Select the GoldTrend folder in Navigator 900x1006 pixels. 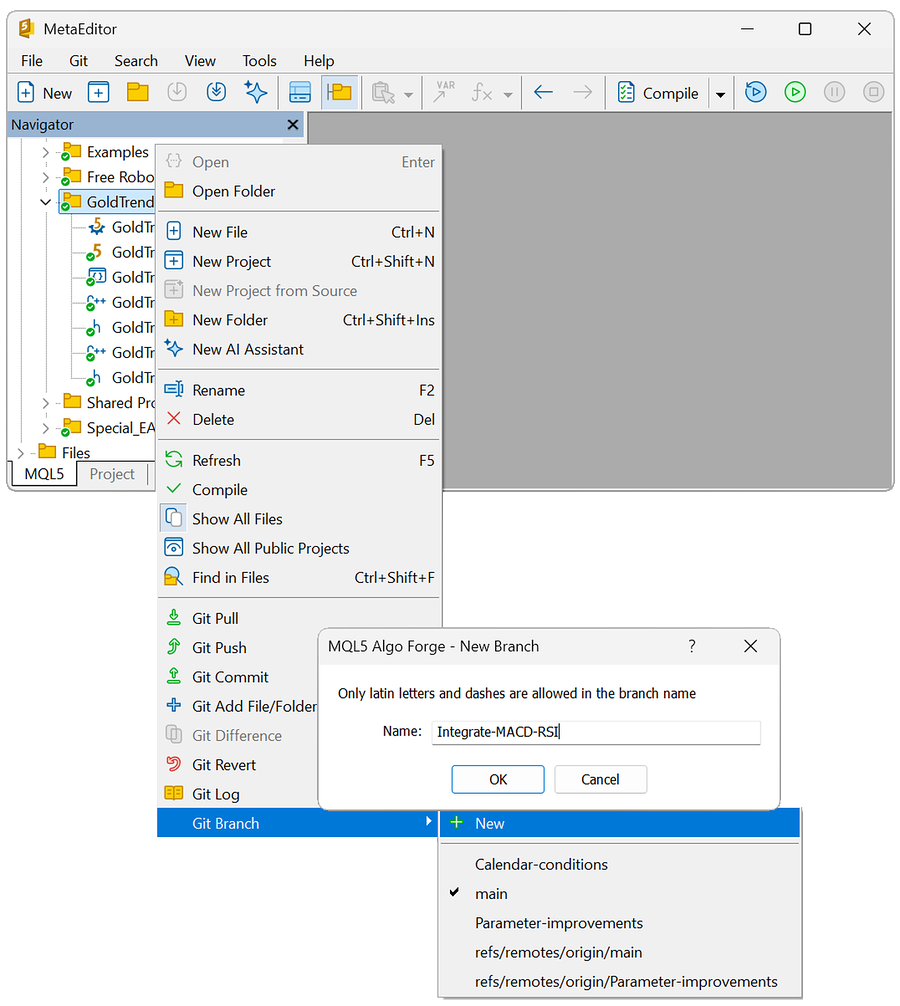(108, 202)
